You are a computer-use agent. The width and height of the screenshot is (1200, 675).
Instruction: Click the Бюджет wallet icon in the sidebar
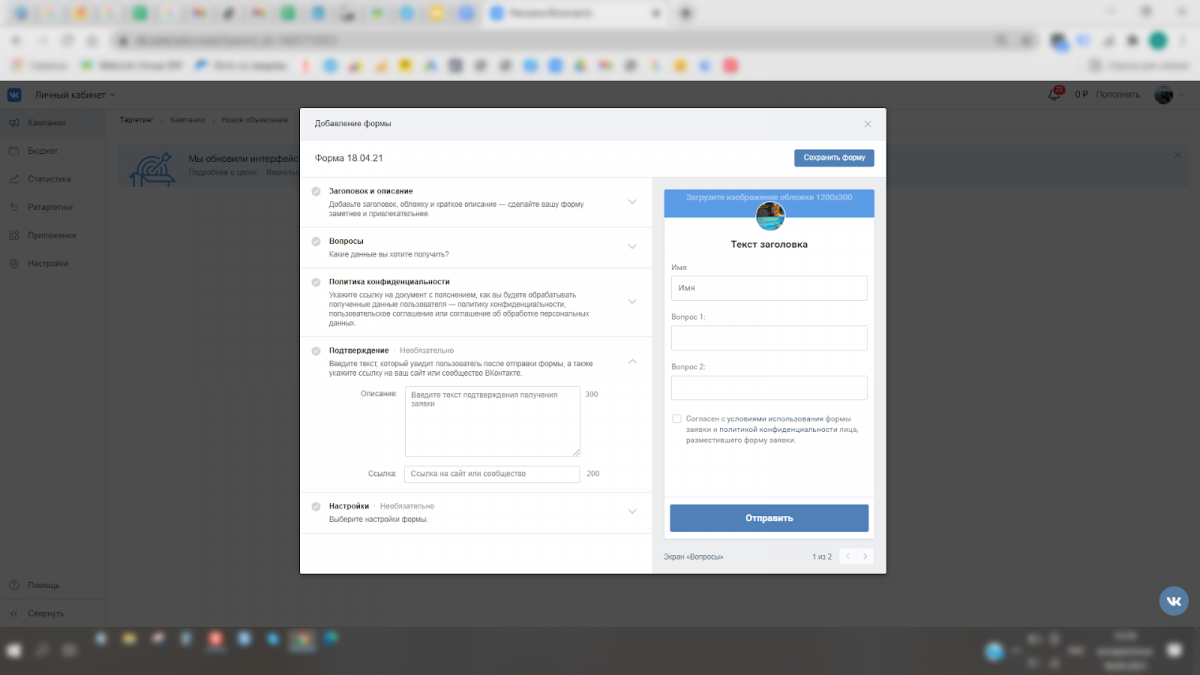pyautogui.click(x=14, y=151)
